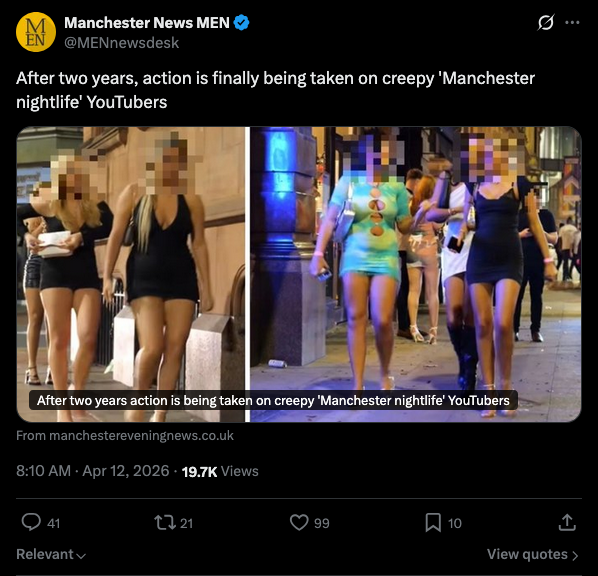The width and height of the screenshot is (598, 576).
Task: Click the share upload icon
Action: pos(567,523)
